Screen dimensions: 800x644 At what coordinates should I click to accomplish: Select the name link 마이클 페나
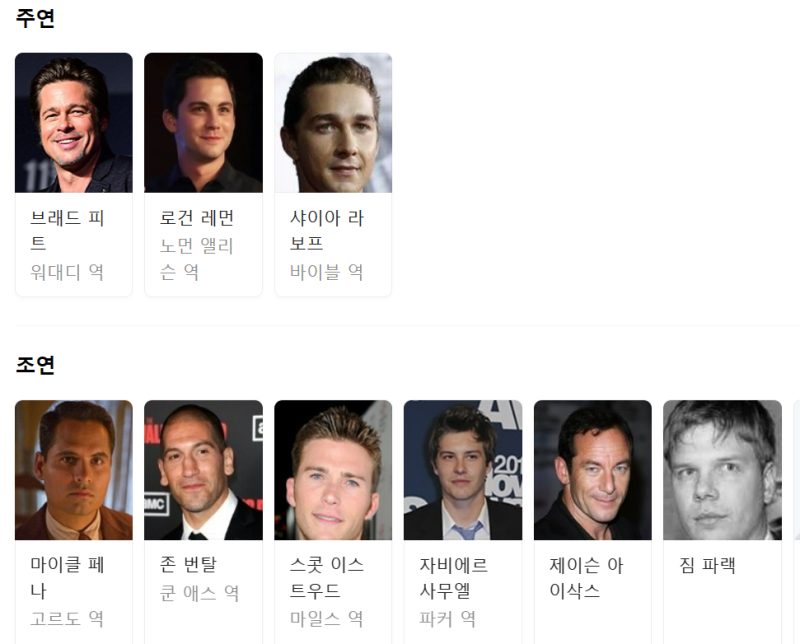(x=67, y=578)
